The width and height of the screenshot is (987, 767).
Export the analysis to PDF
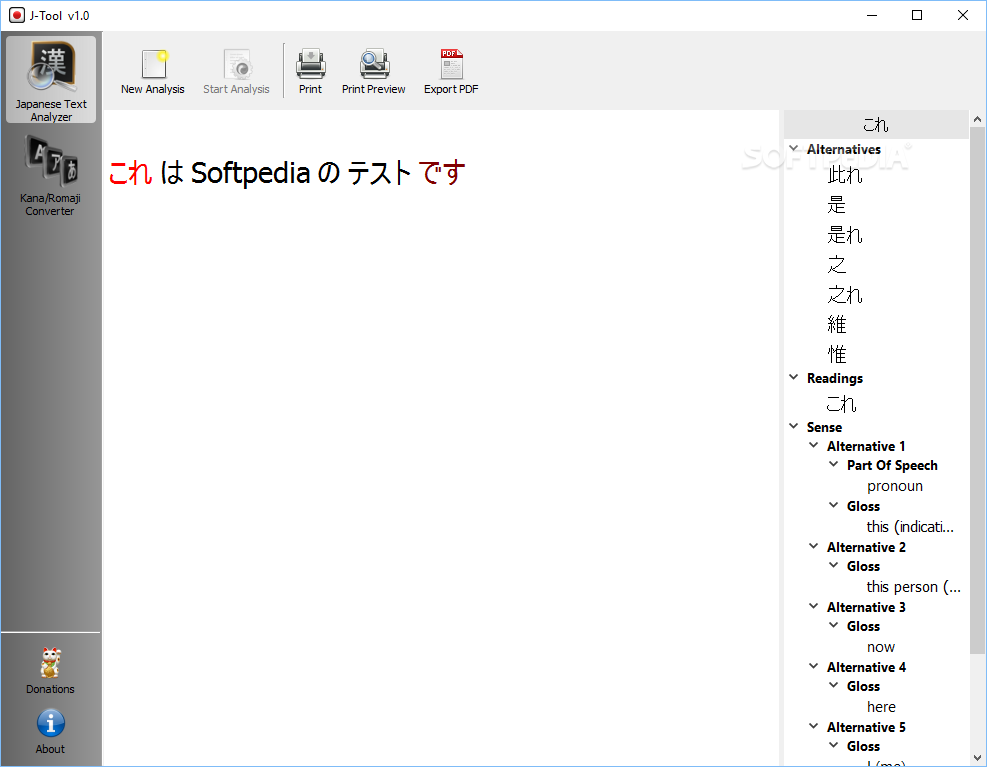[451, 72]
